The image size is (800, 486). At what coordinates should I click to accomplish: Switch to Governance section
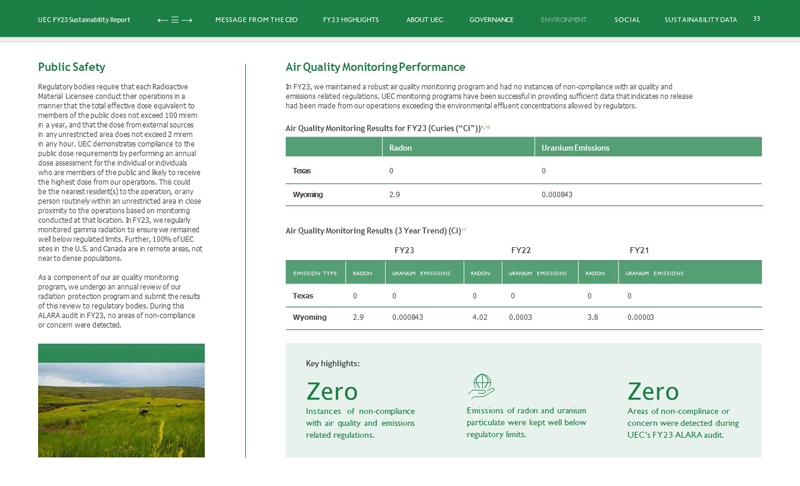491,20
